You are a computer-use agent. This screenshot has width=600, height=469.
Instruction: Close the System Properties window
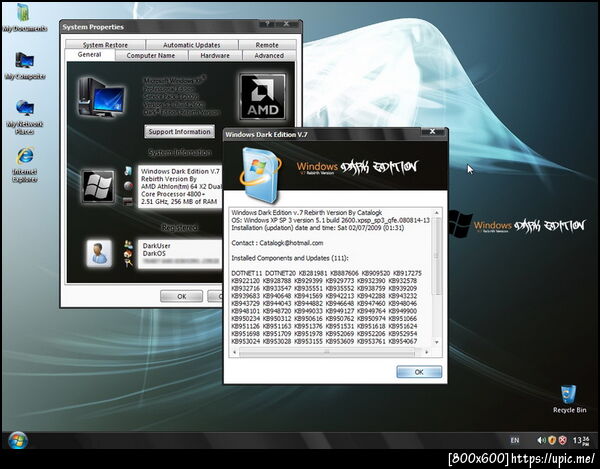286,24
